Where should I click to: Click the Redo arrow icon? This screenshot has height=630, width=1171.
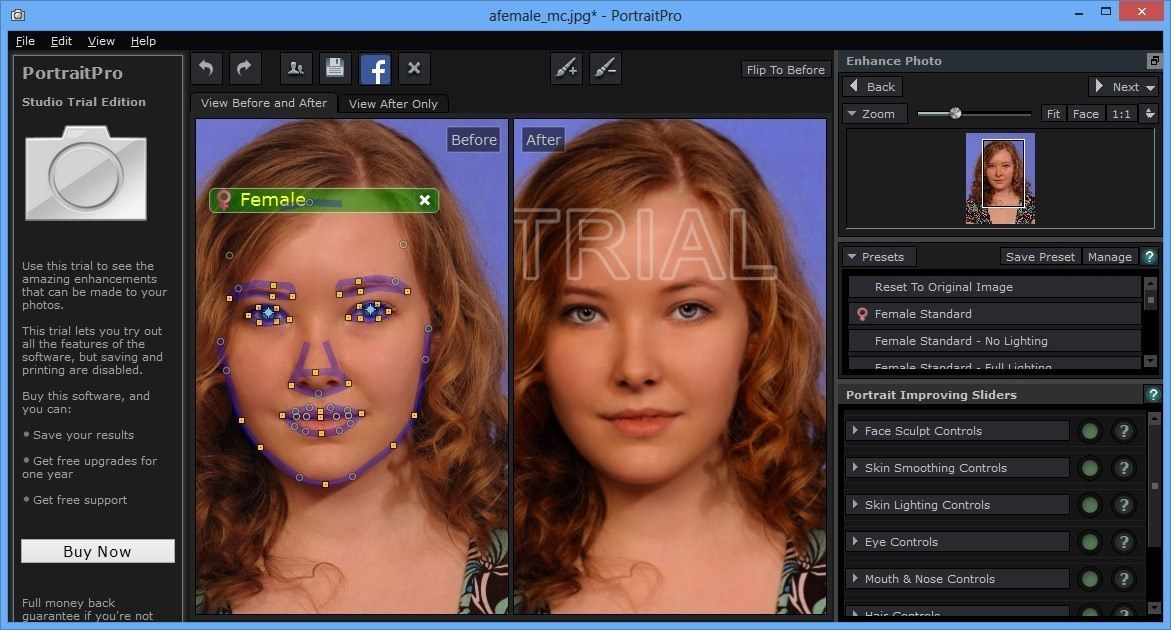[245, 68]
